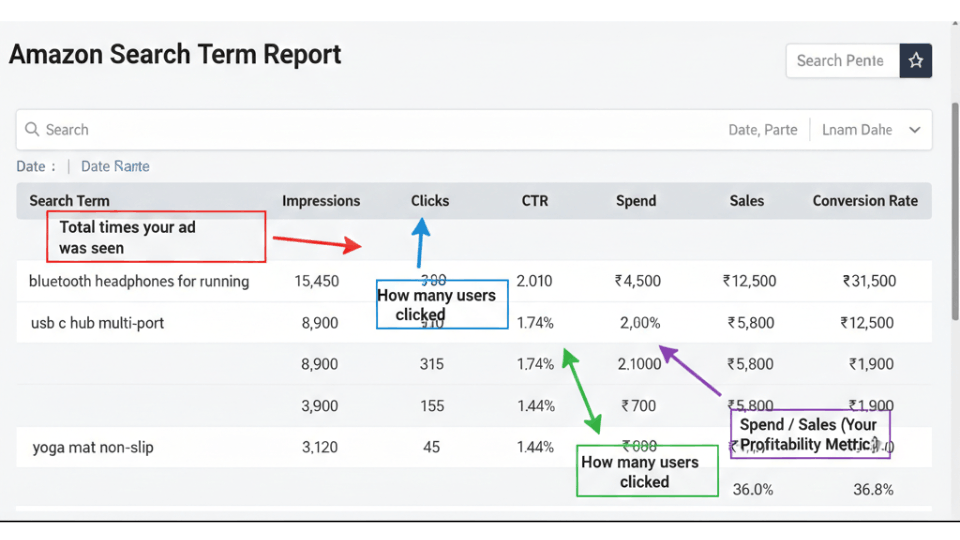Select the usb c hub multi-port term
This screenshot has width=960, height=540.
pos(97,323)
